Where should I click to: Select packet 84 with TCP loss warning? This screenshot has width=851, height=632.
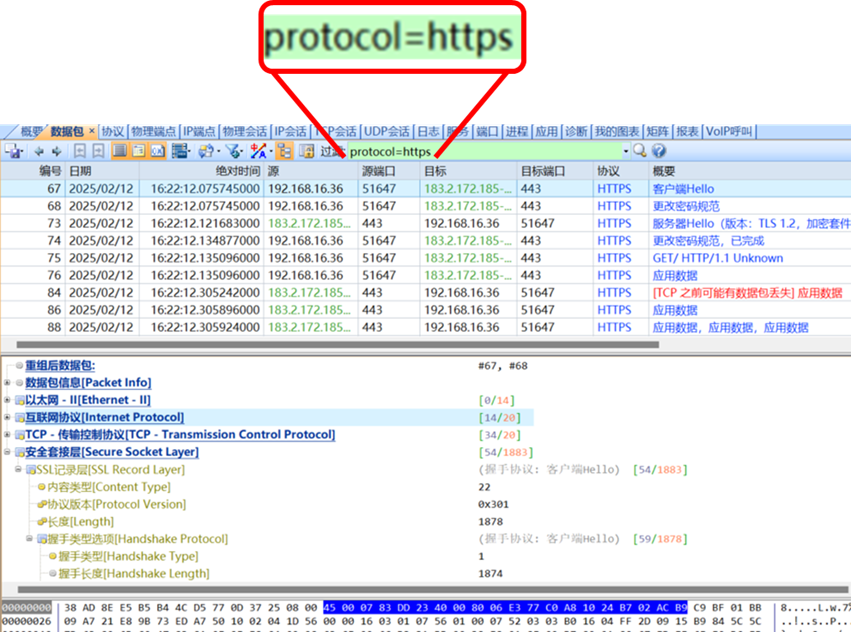pyautogui.click(x=426, y=293)
